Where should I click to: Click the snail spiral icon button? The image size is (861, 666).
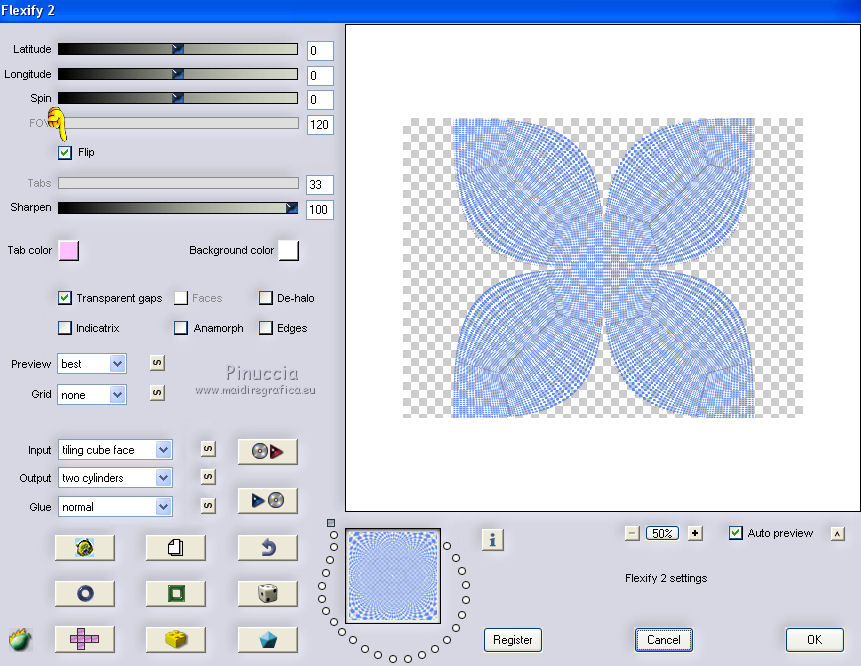coord(85,547)
